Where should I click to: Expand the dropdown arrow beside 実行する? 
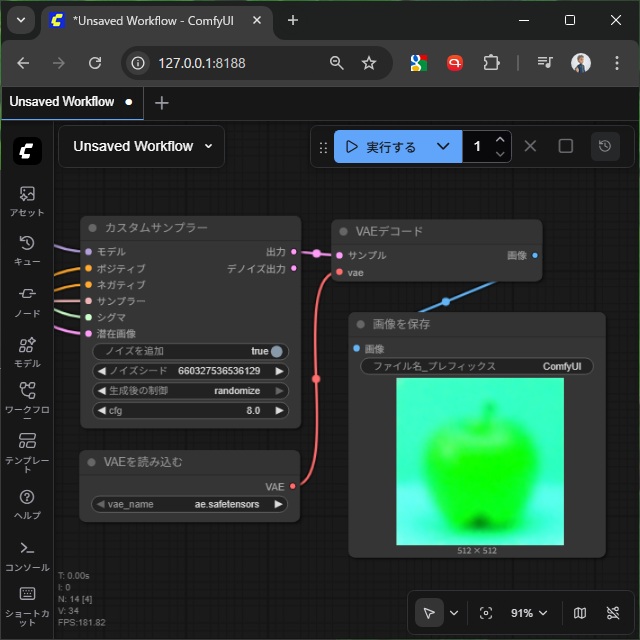click(x=444, y=147)
